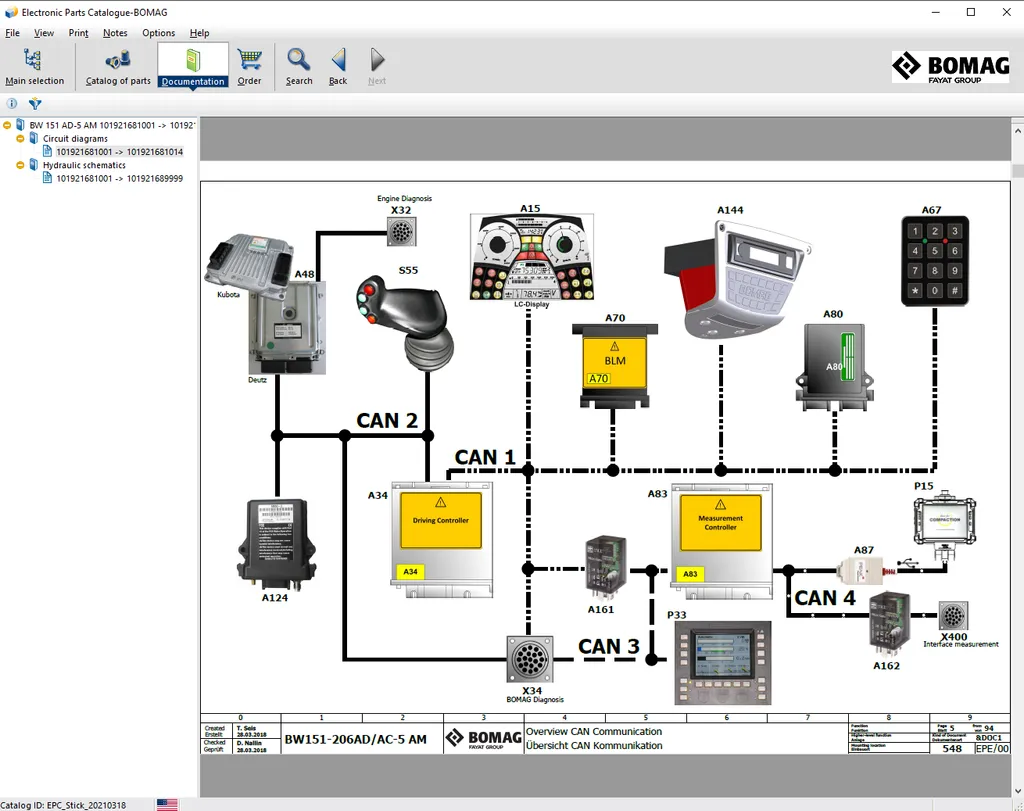Click the vertical scrollbar thumb
Image resolution: width=1024 pixels, height=811 pixels.
pyautogui.click(x=1017, y=170)
